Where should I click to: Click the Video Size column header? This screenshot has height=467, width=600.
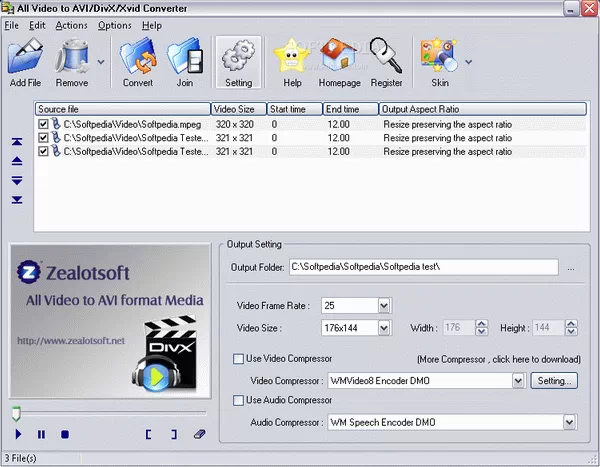[238, 109]
